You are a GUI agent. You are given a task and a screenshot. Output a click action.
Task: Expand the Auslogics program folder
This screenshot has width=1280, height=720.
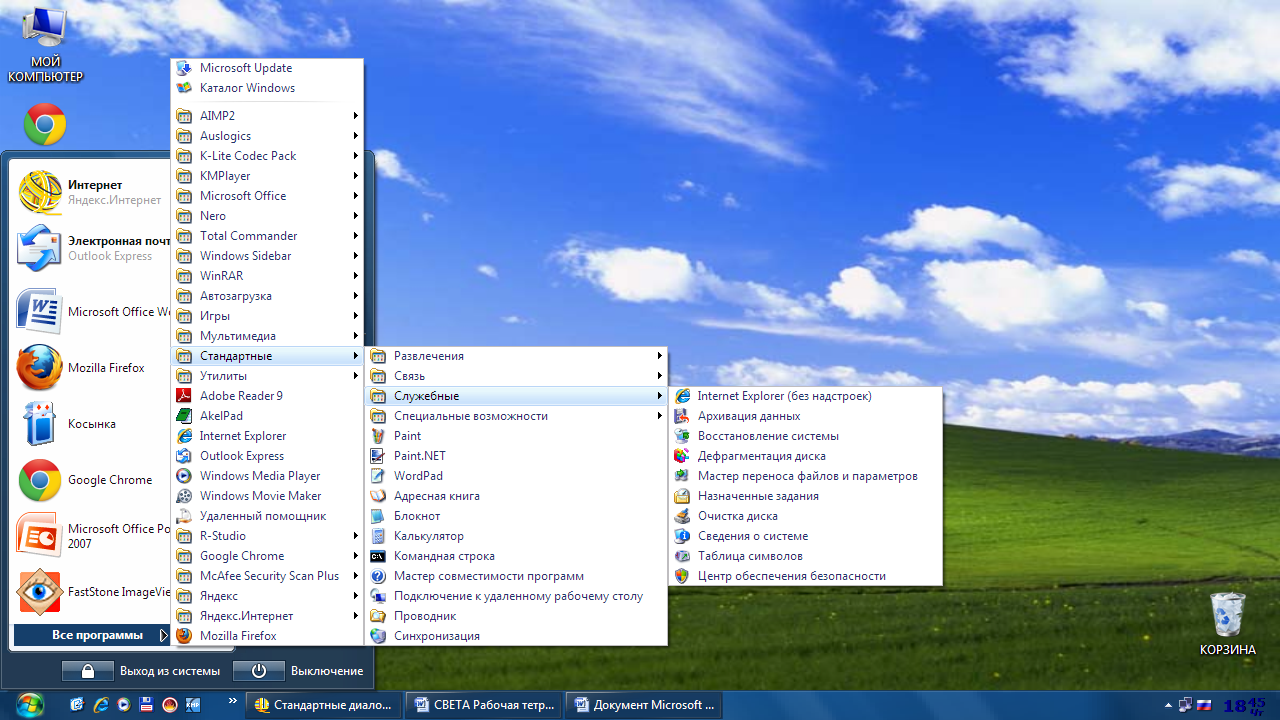(x=267, y=136)
